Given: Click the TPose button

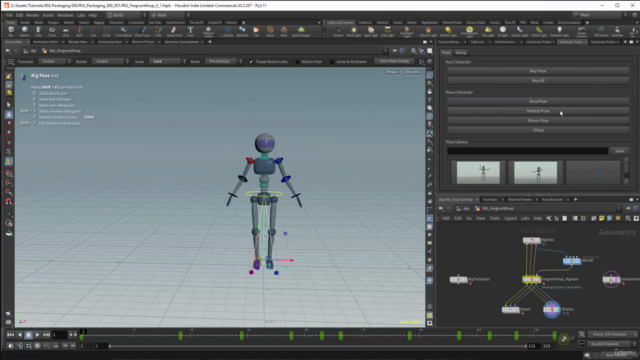Looking at the screenshot, I should [x=538, y=131].
